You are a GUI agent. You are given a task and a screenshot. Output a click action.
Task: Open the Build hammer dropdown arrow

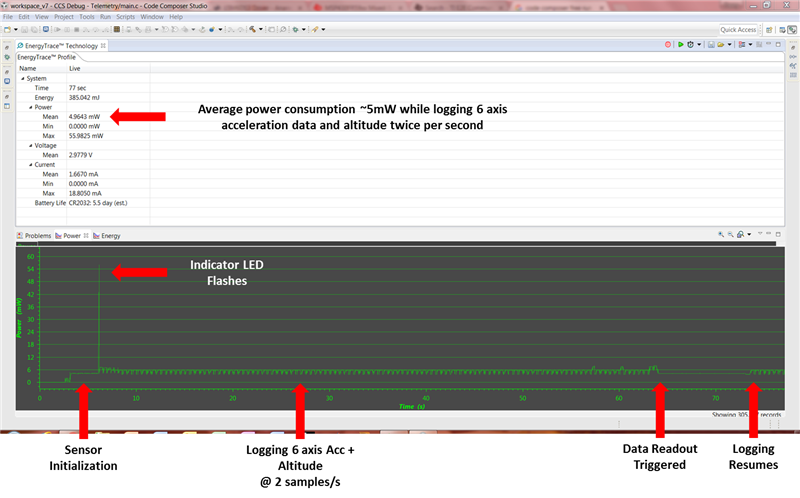coord(261,30)
